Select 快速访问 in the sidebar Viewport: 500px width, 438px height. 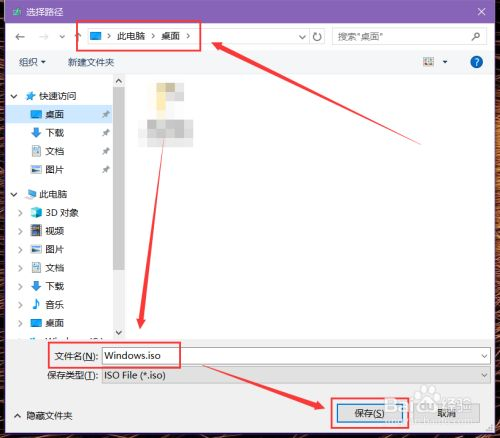[x=57, y=96]
